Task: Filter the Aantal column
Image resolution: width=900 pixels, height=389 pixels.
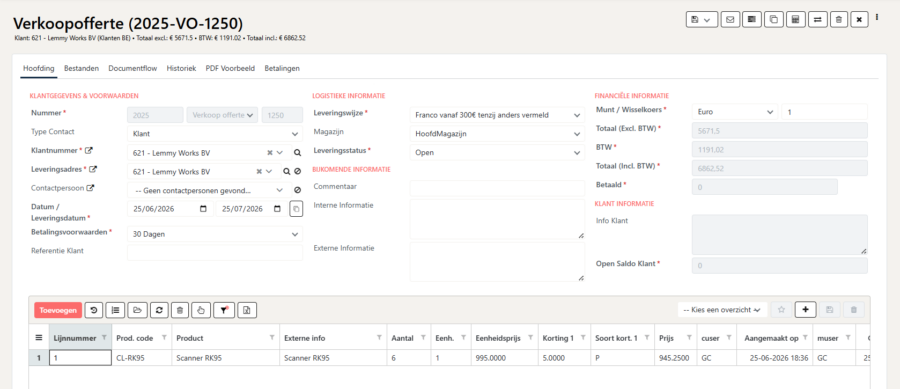Action: click(x=423, y=338)
